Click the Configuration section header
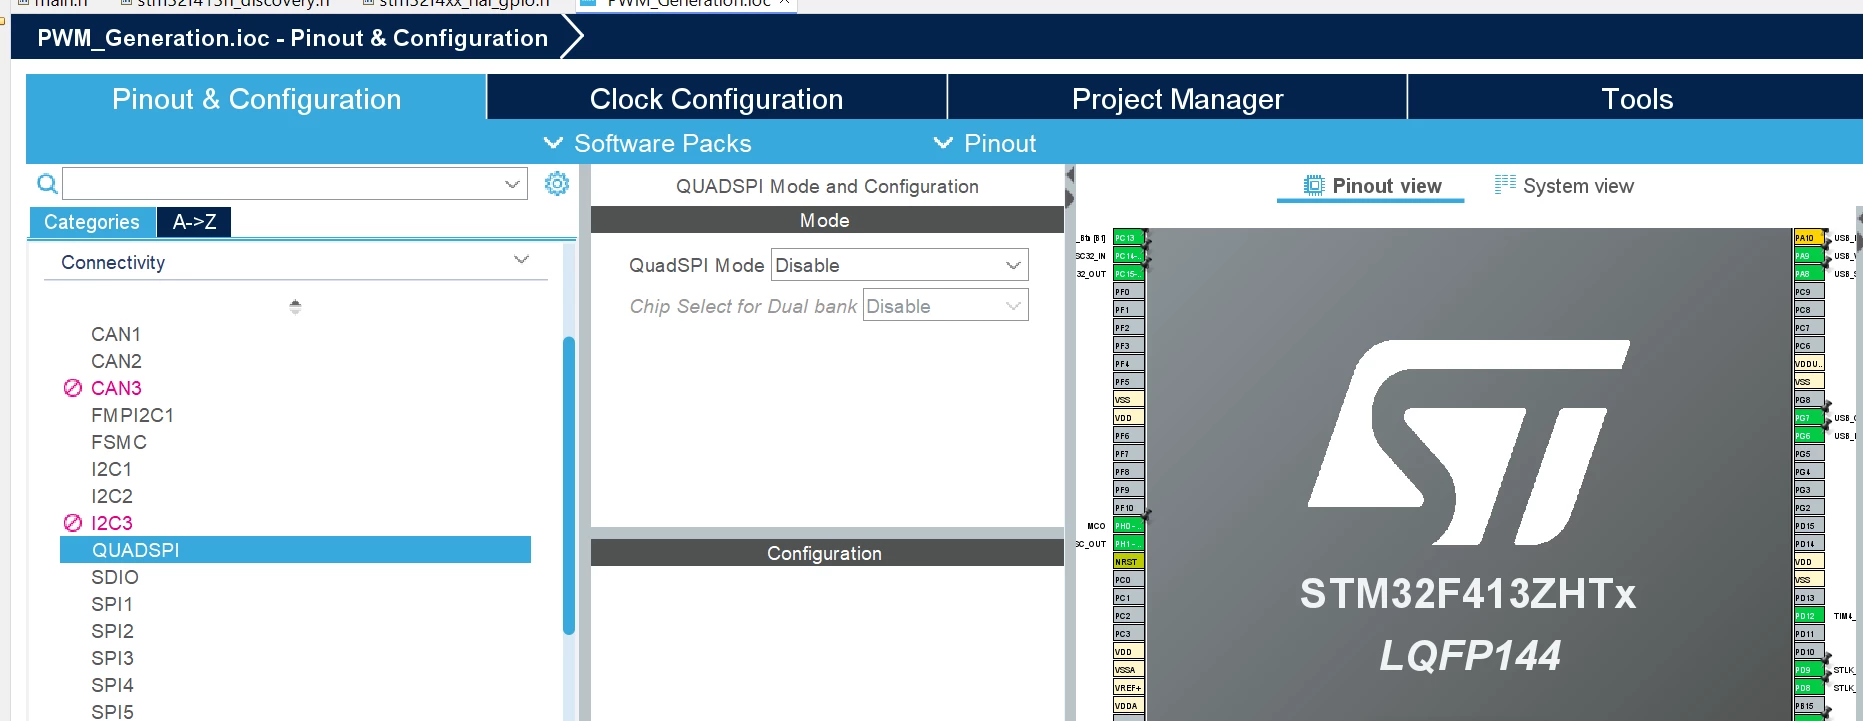The width and height of the screenshot is (1863, 721). click(x=826, y=553)
